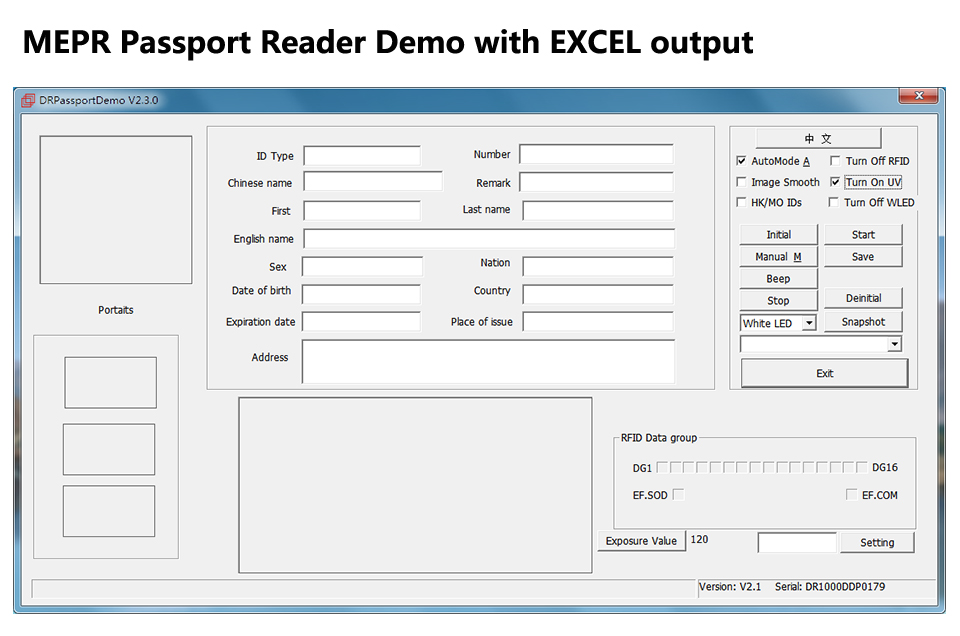Click the DRPassportDemo title bar icon
960x636 pixels.
[x=28, y=100]
